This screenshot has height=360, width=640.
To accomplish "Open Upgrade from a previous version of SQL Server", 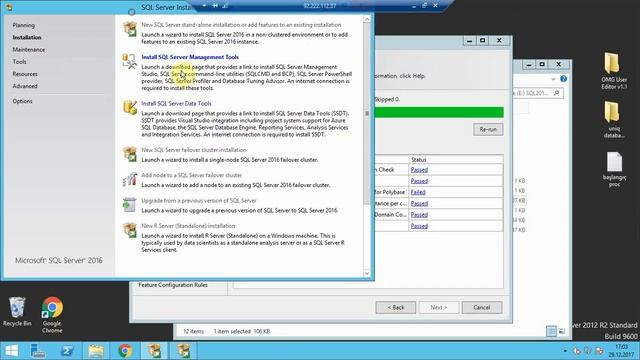I will [198, 200].
